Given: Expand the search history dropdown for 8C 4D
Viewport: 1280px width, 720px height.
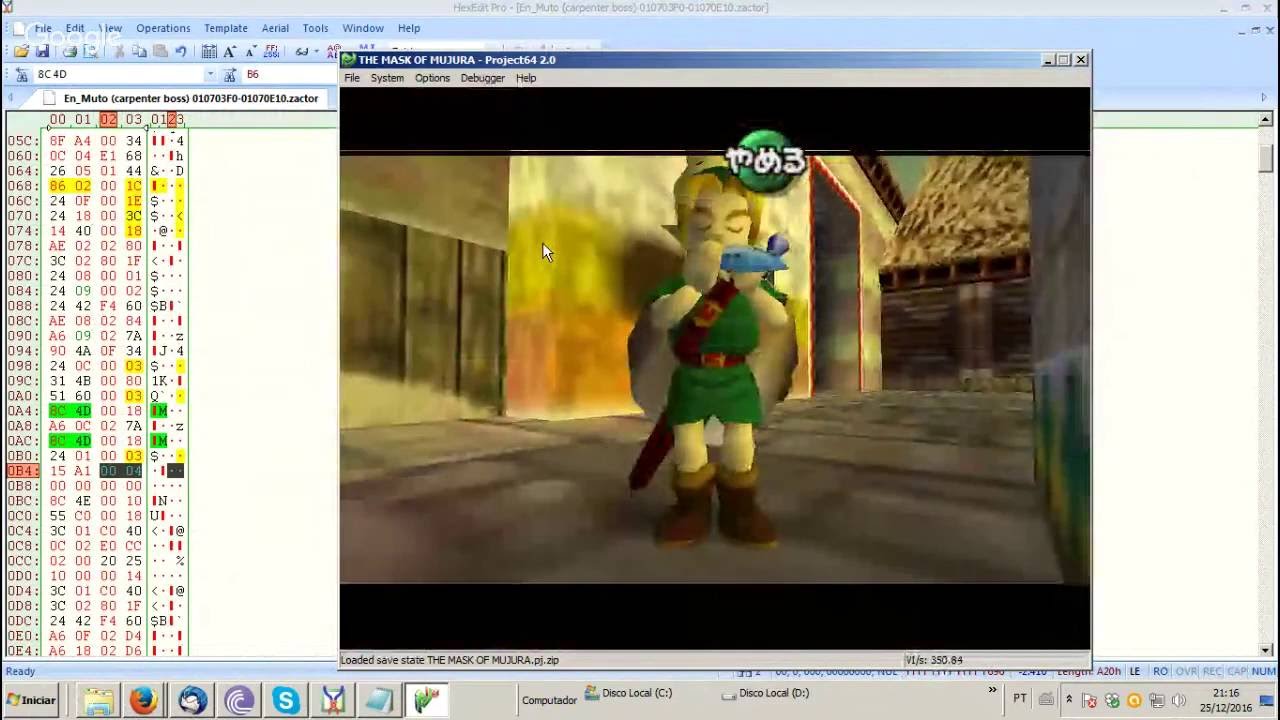Looking at the screenshot, I should coord(210,74).
